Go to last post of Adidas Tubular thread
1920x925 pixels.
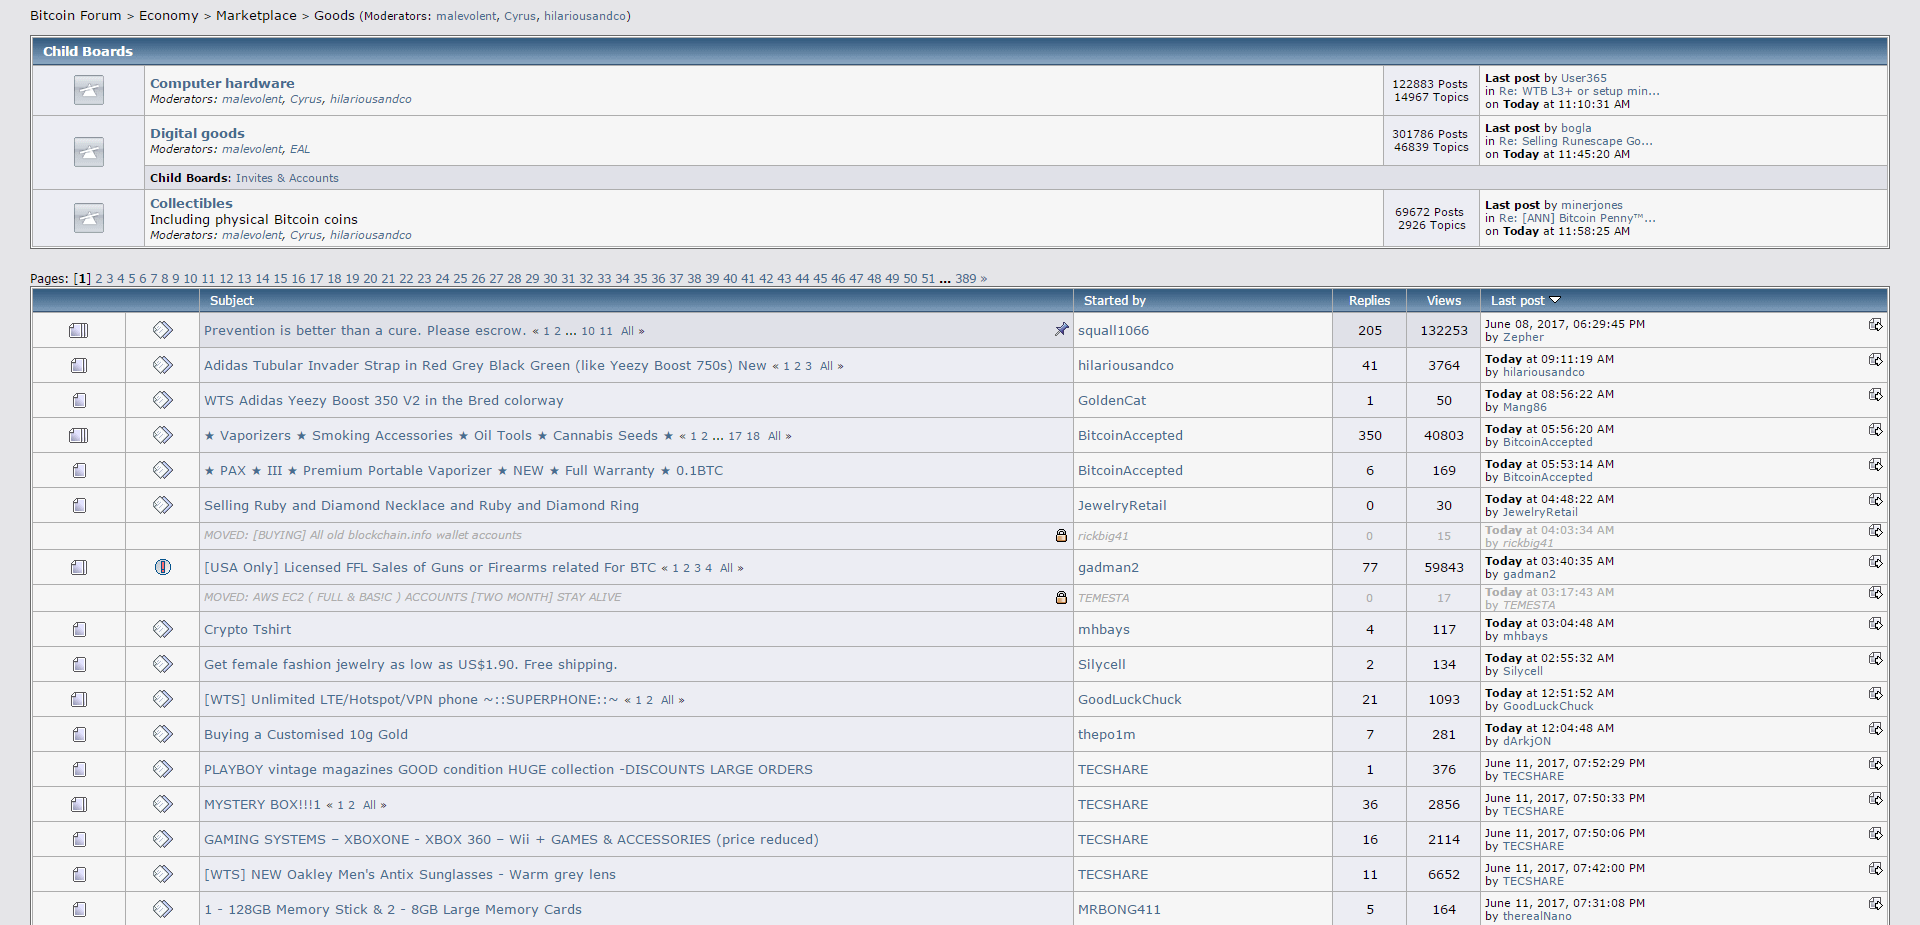pos(1875,360)
